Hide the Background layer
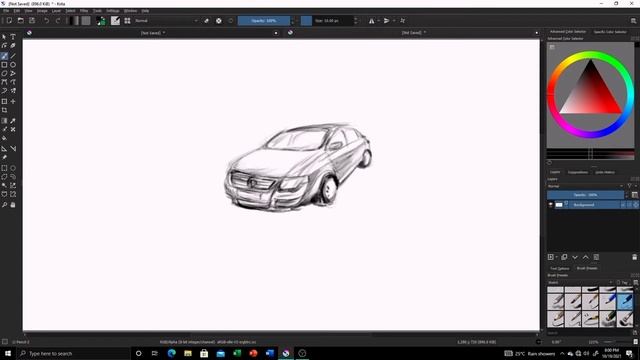This screenshot has height=360, width=640. (551, 205)
